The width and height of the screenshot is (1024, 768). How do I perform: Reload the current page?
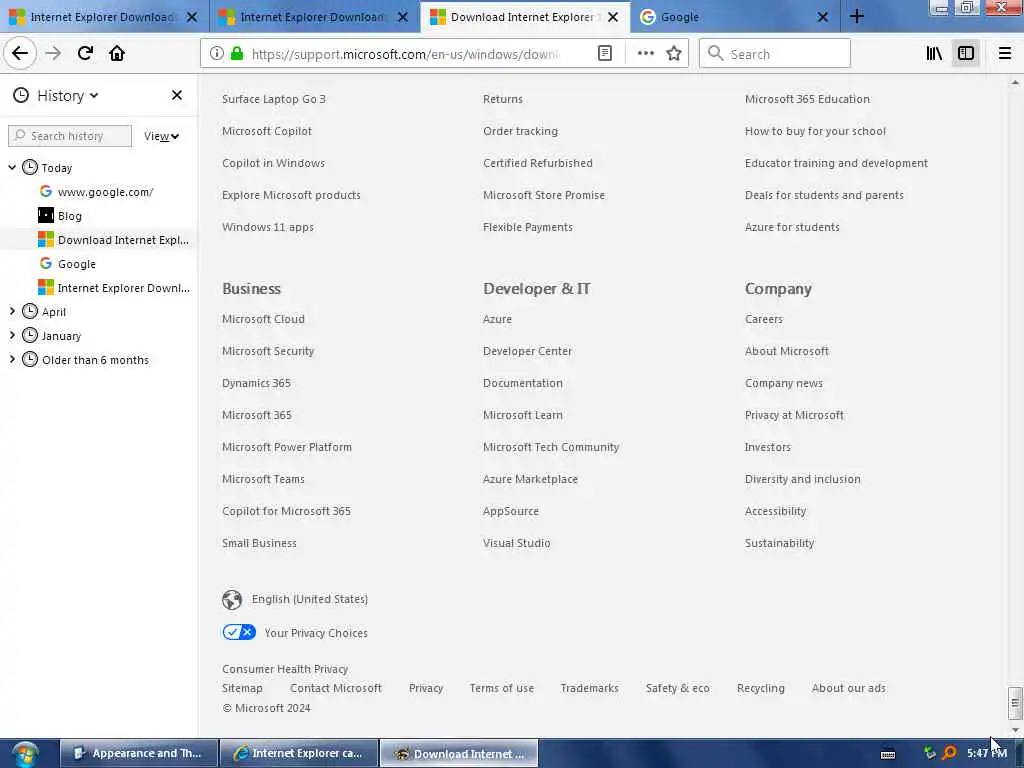click(85, 54)
